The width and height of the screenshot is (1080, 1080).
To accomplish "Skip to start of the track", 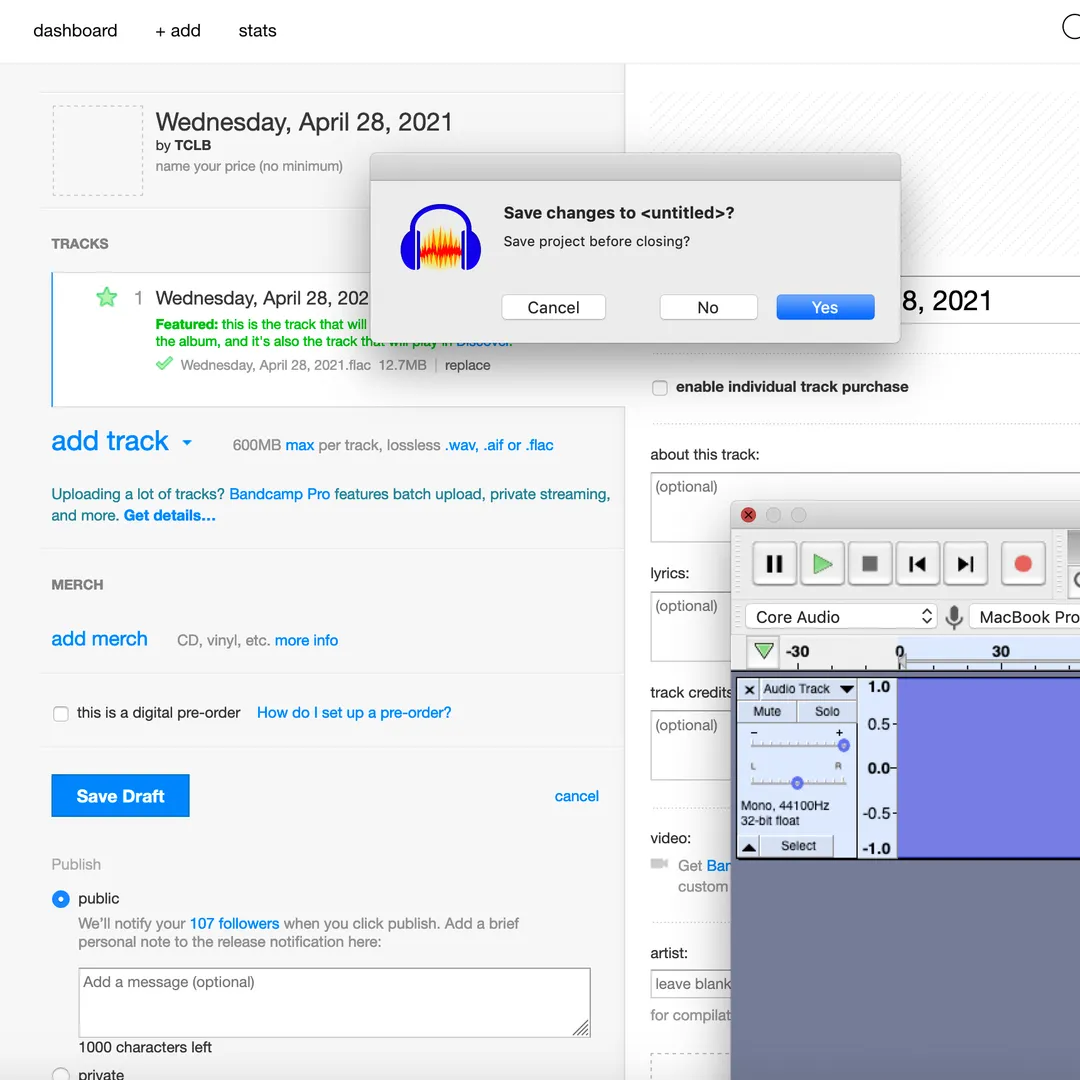I will coord(917,563).
